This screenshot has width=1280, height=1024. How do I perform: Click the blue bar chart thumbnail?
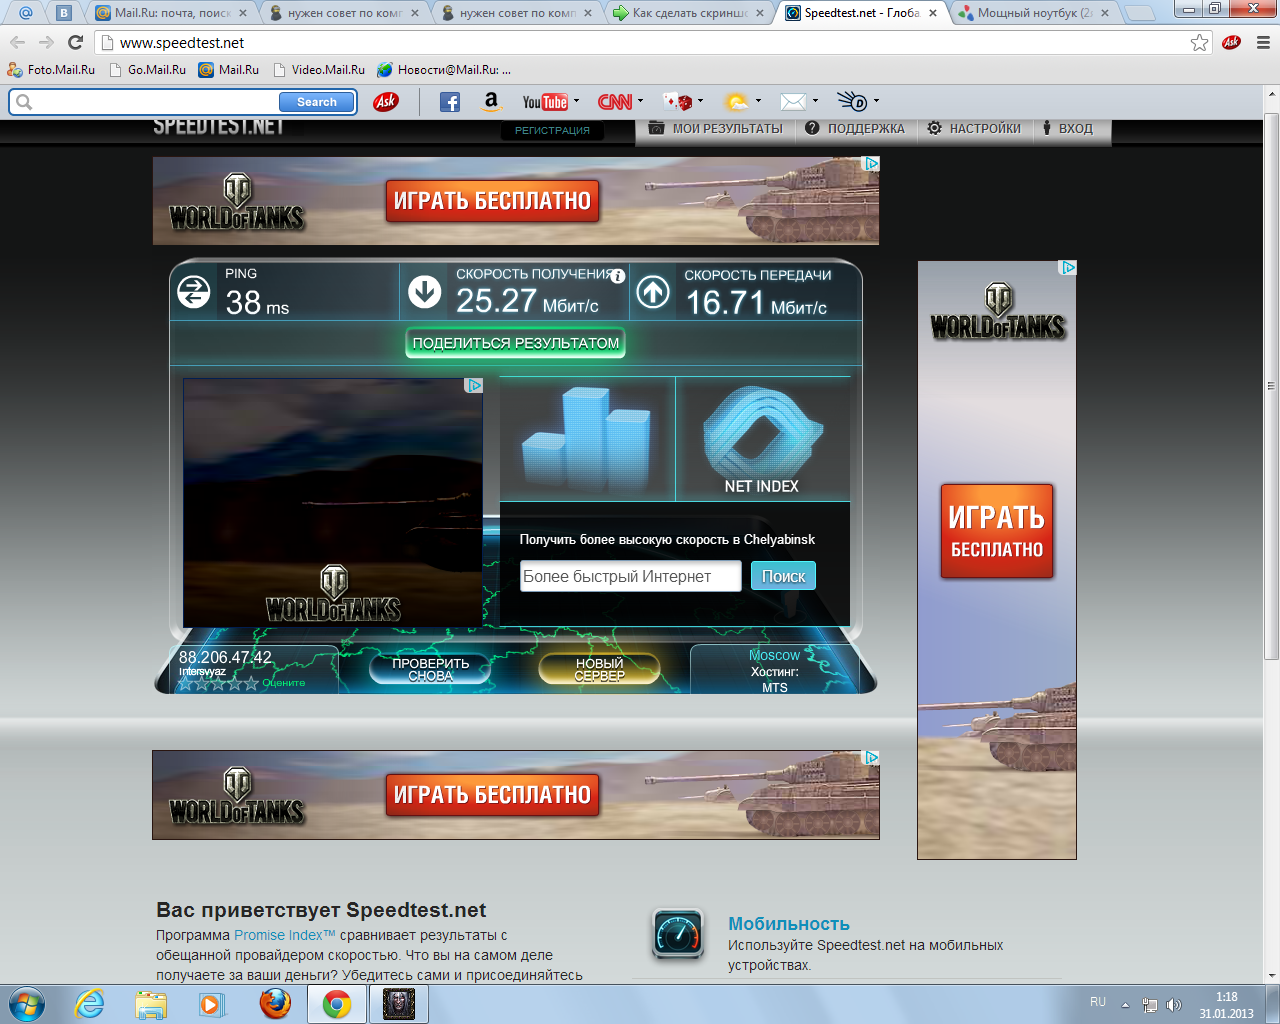(x=587, y=439)
